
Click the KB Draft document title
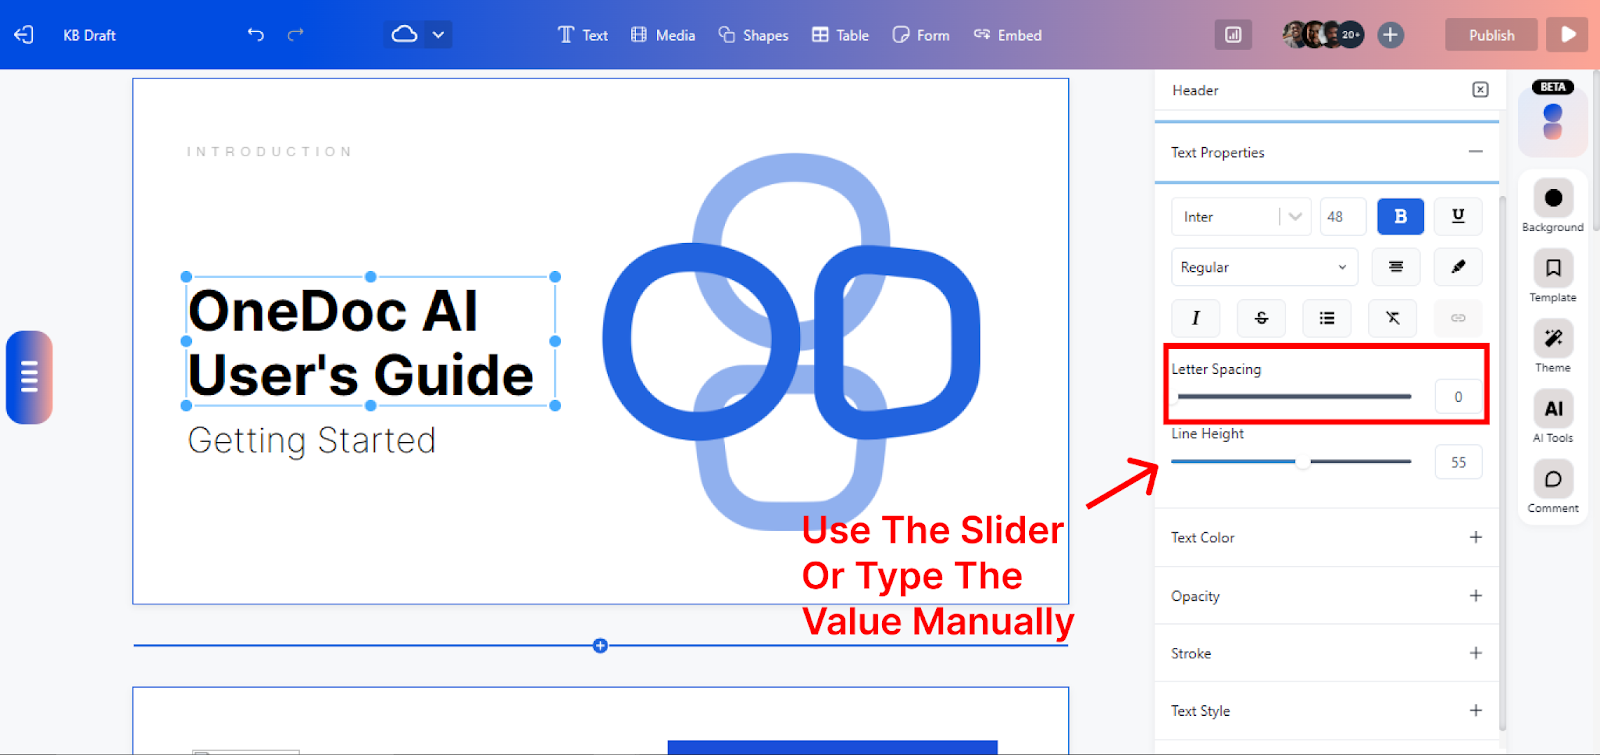coord(89,35)
